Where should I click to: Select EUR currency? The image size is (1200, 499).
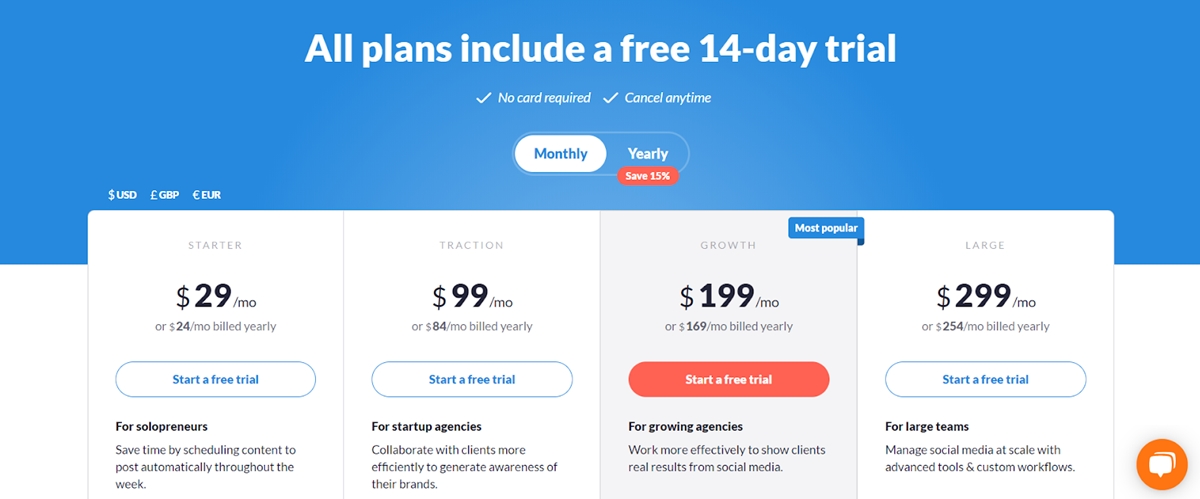[x=206, y=195]
